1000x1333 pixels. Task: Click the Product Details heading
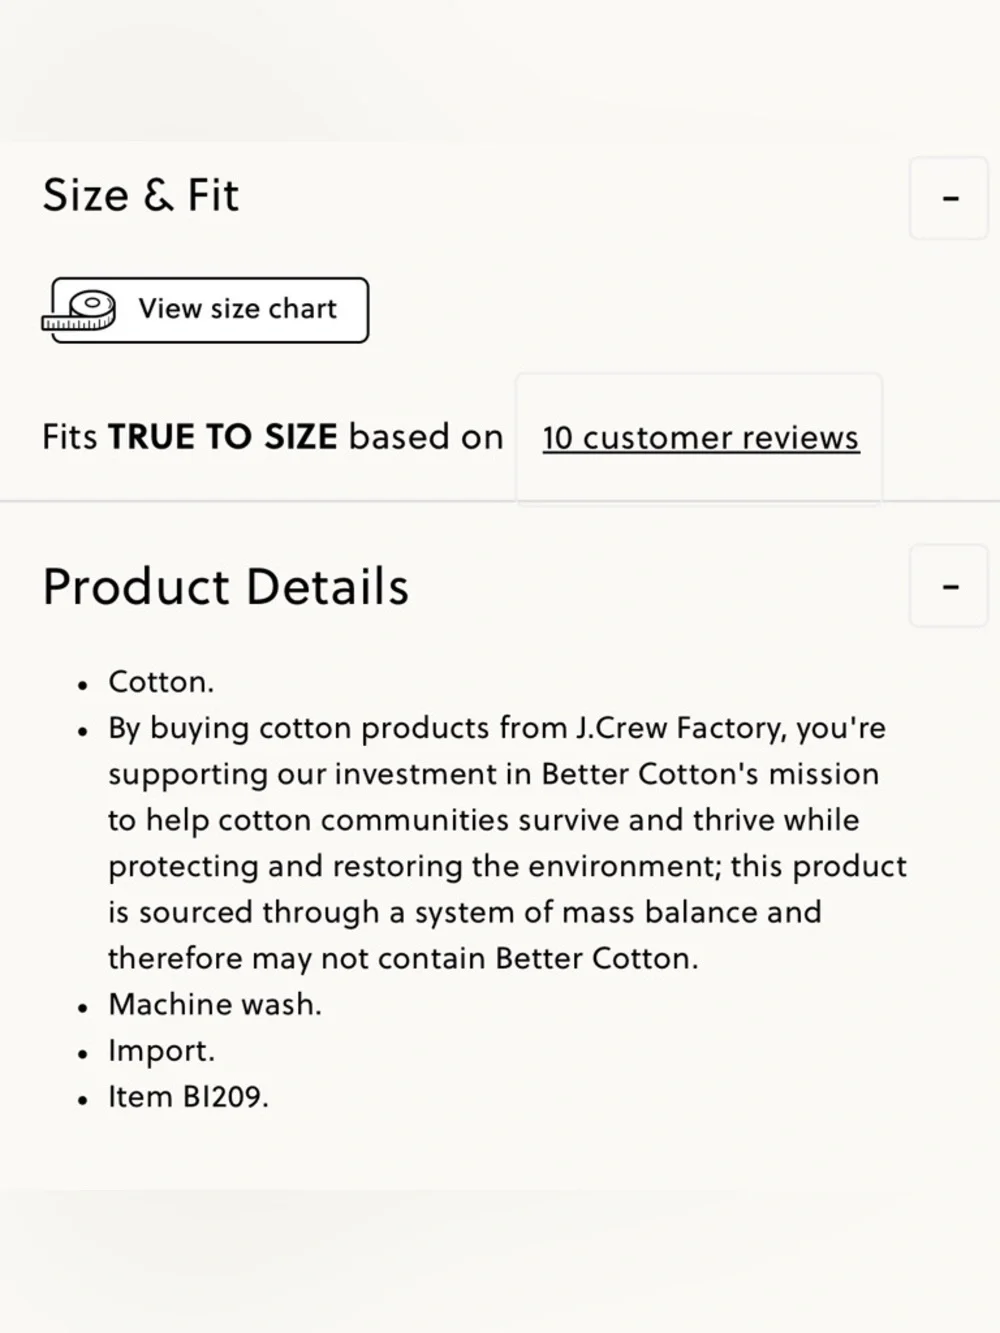(x=226, y=587)
